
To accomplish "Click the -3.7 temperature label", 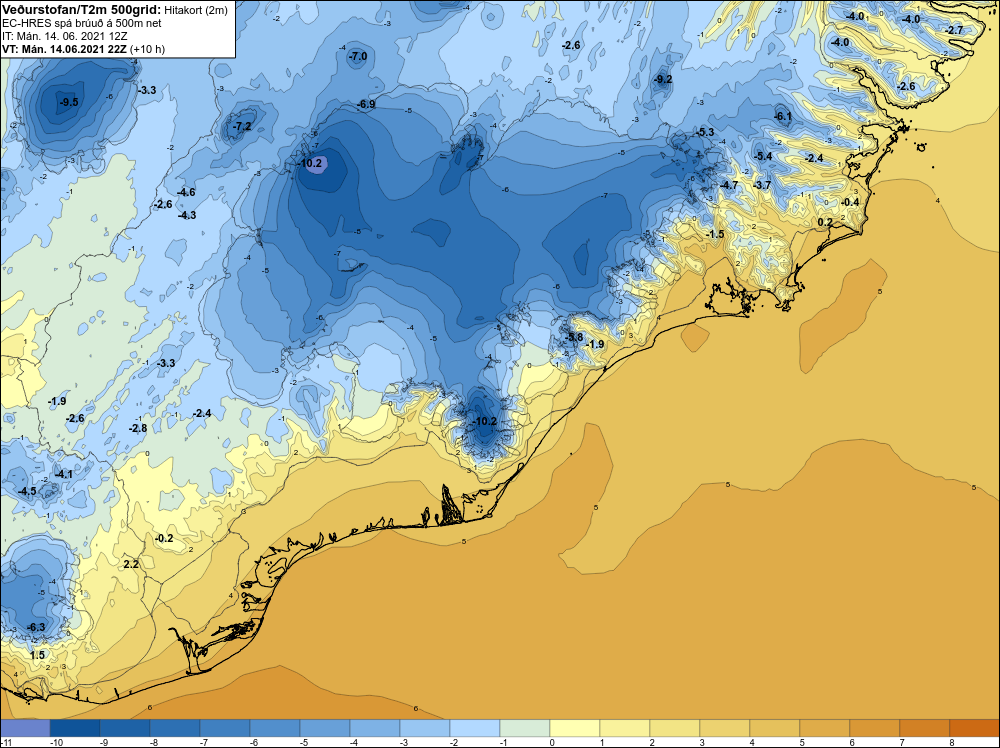I will tap(762, 185).
